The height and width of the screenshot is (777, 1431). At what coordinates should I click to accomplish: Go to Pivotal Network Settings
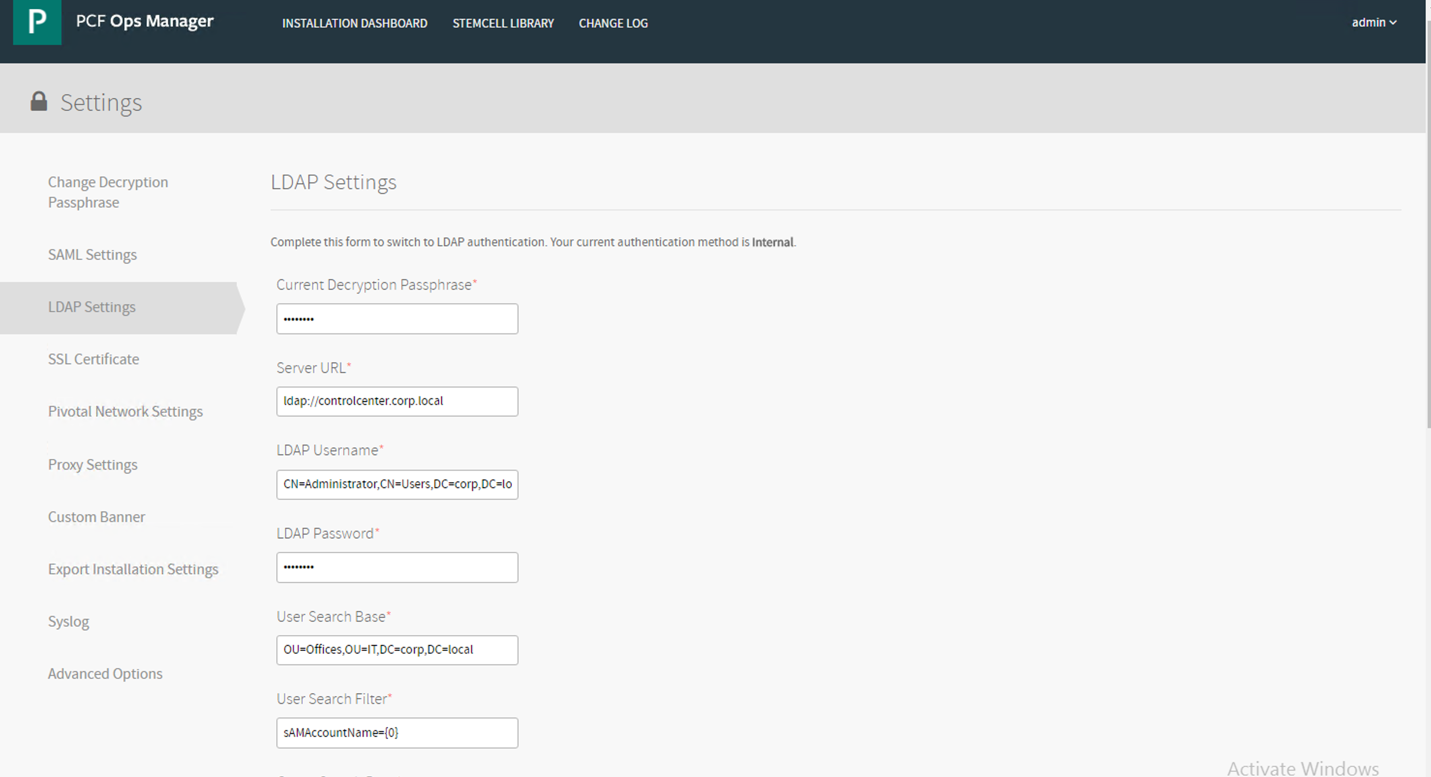click(x=125, y=412)
